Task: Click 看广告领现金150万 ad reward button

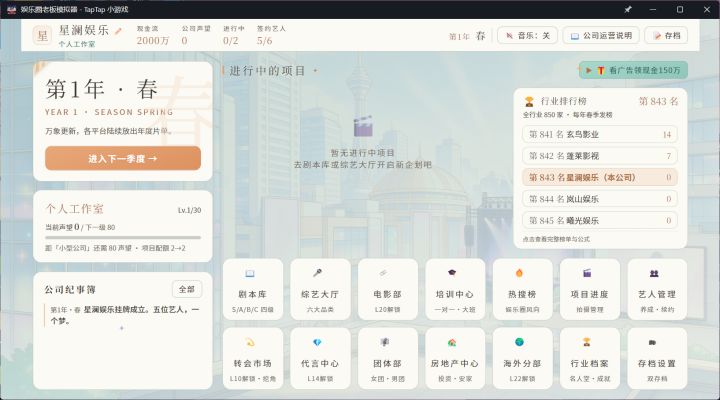Action: point(633,70)
